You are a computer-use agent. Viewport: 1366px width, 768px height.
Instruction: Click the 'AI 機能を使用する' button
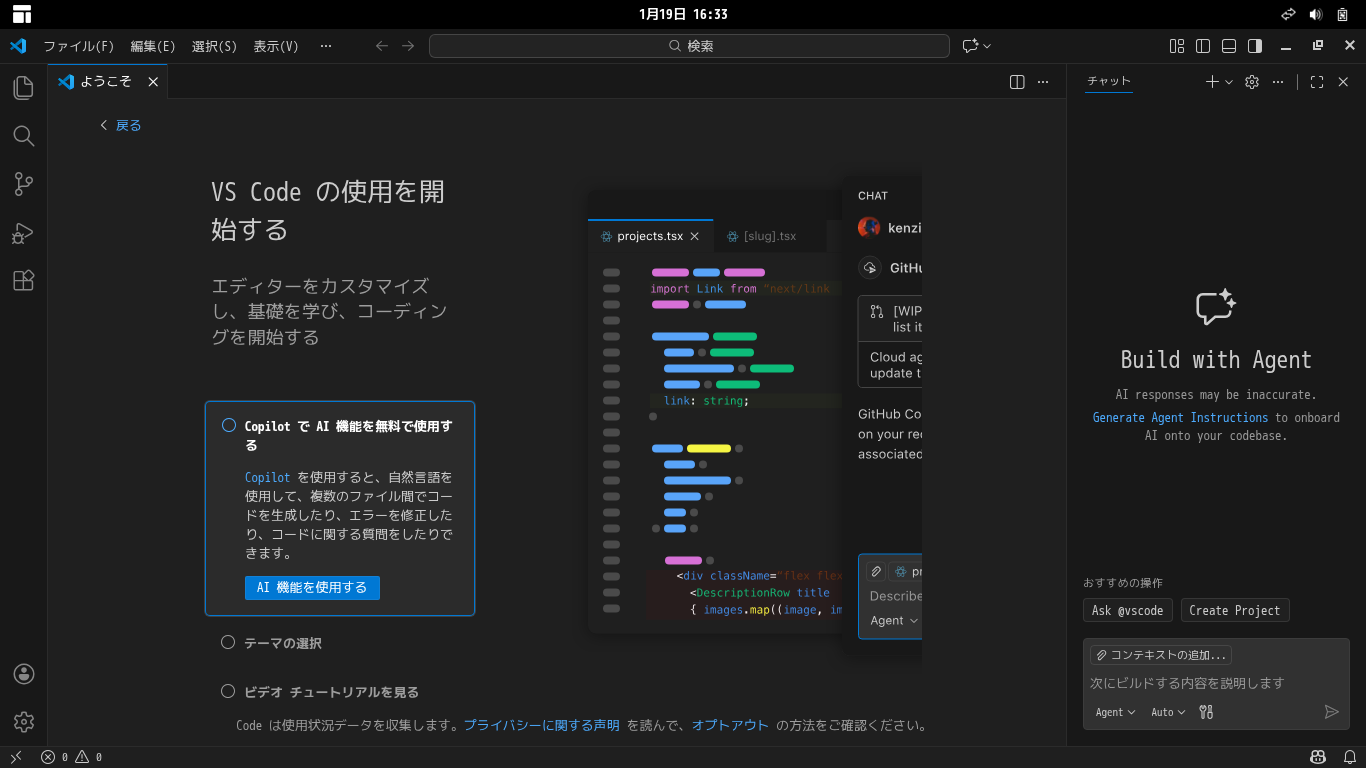pyautogui.click(x=312, y=587)
